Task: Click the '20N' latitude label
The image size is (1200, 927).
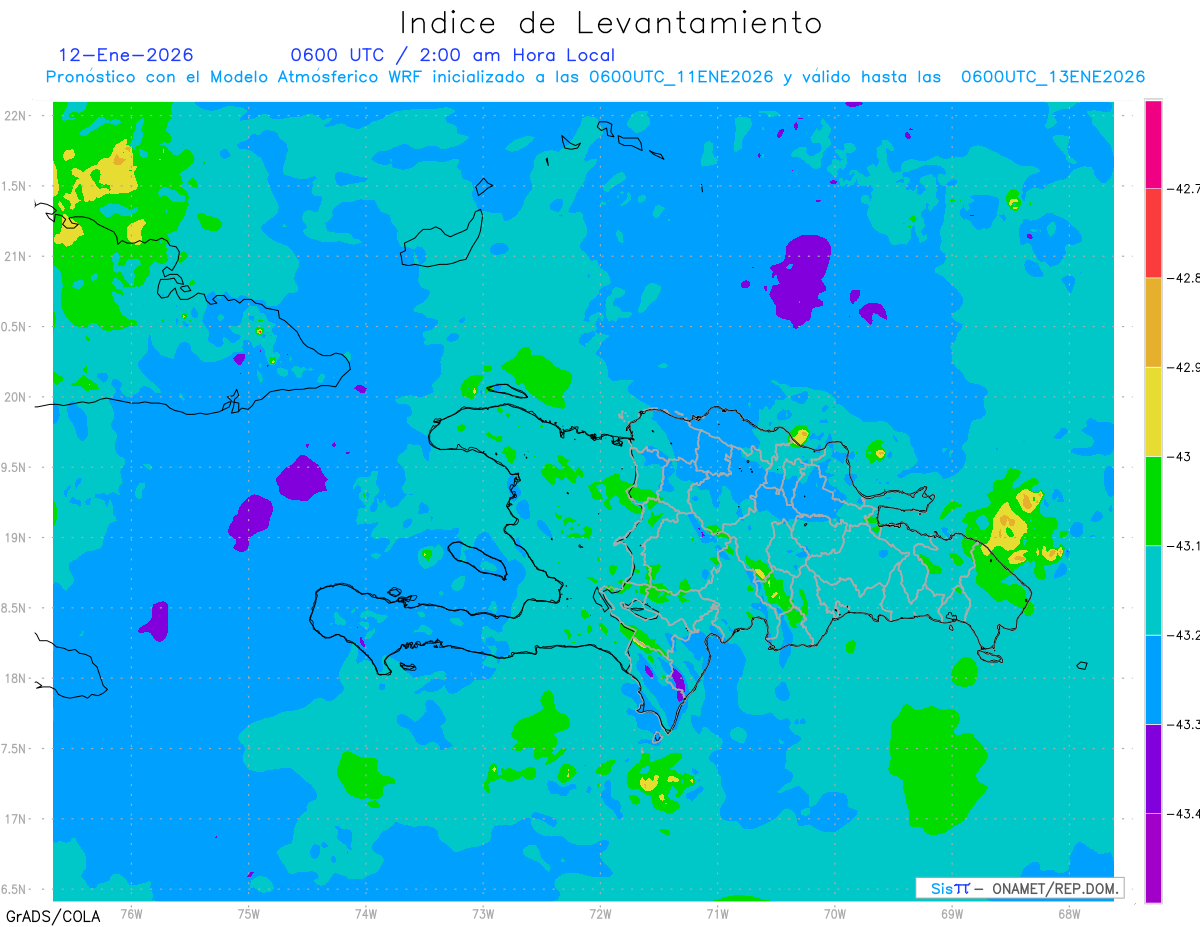Action: point(15,397)
